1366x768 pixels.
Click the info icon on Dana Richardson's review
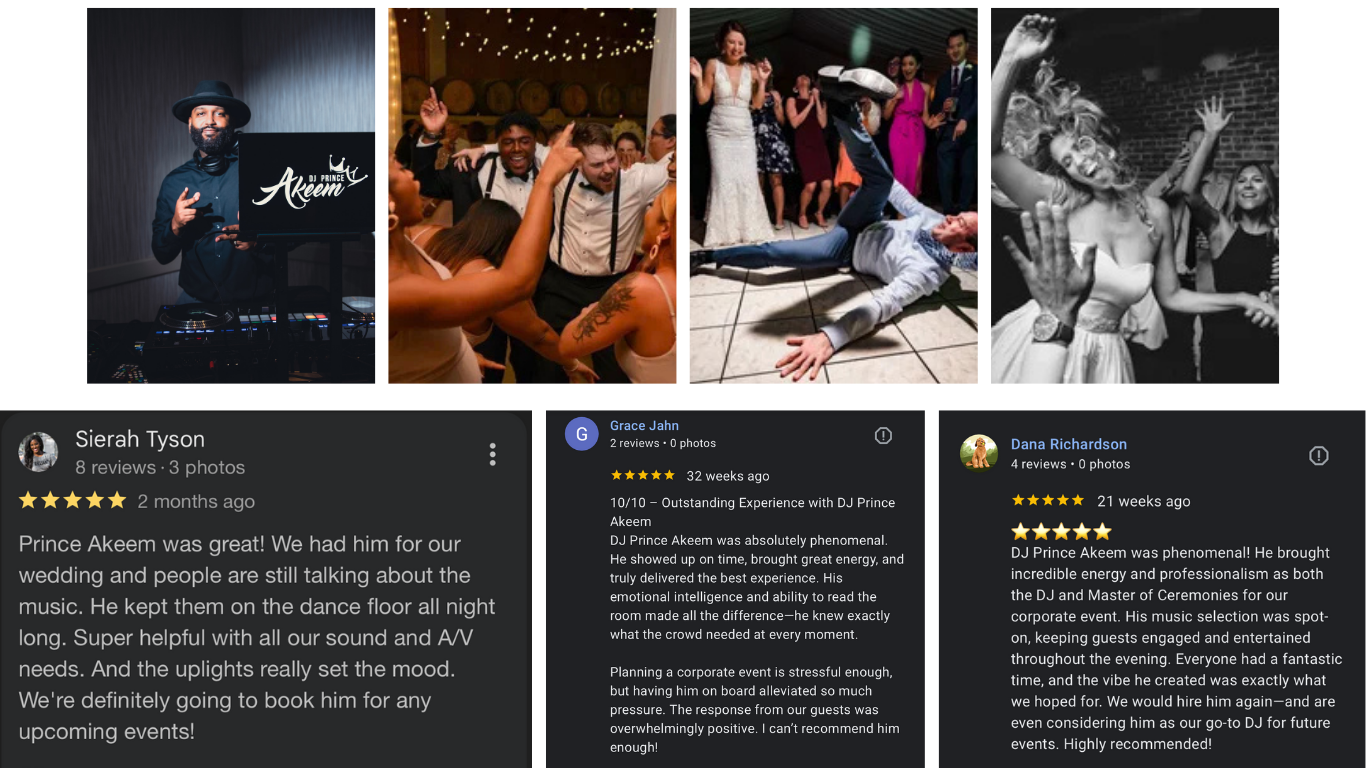(1319, 456)
